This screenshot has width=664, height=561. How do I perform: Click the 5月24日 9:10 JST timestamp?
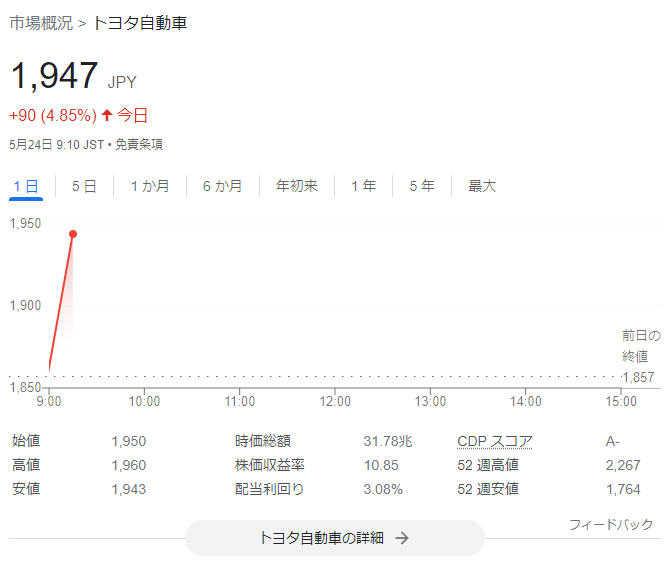pyautogui.click(x=56, y=145)
